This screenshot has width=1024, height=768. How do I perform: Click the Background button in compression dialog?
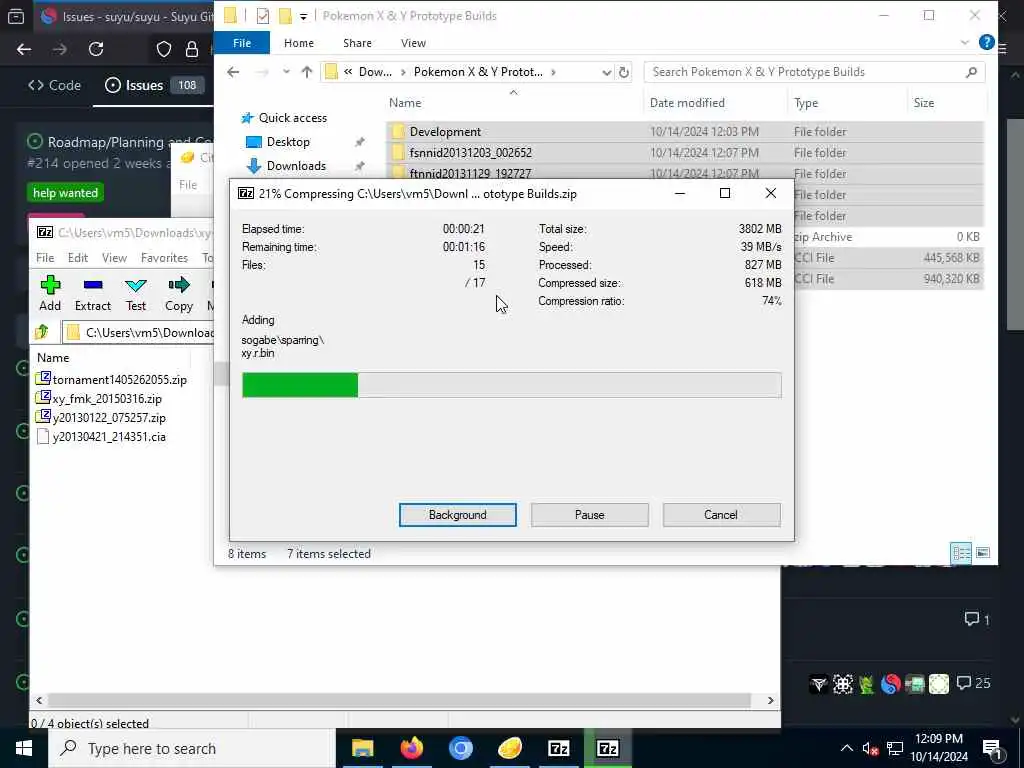tap(457, 515)
